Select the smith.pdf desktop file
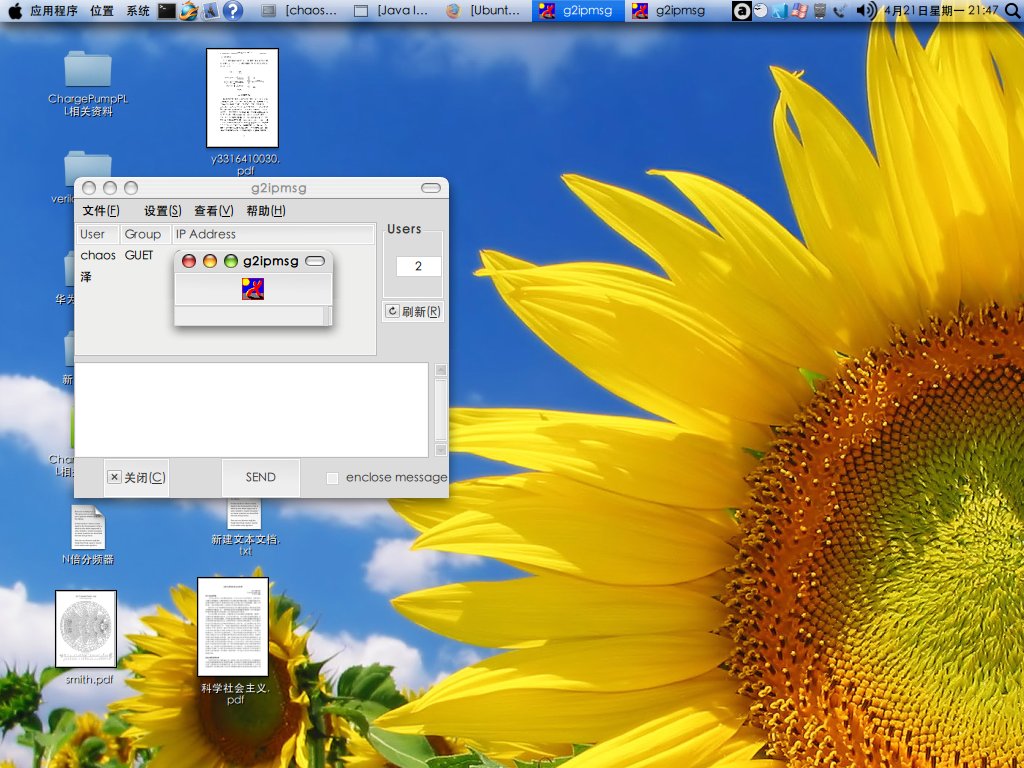1024x768 pixels. [88, 637]
